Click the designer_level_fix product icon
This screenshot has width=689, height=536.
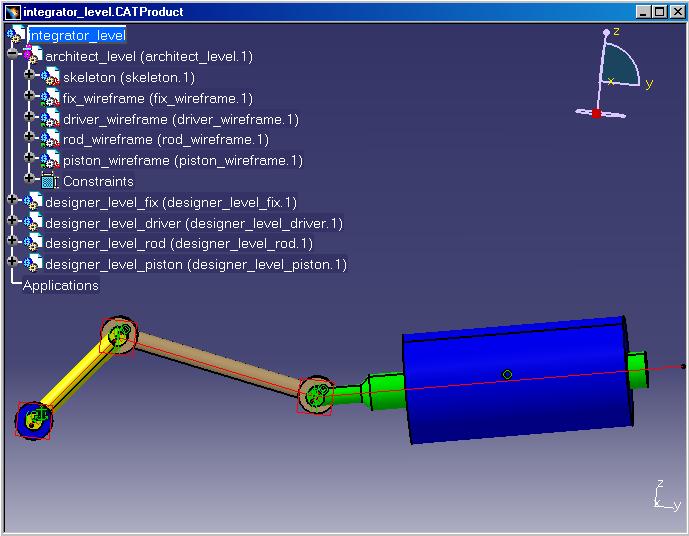[x=33, y=202]
